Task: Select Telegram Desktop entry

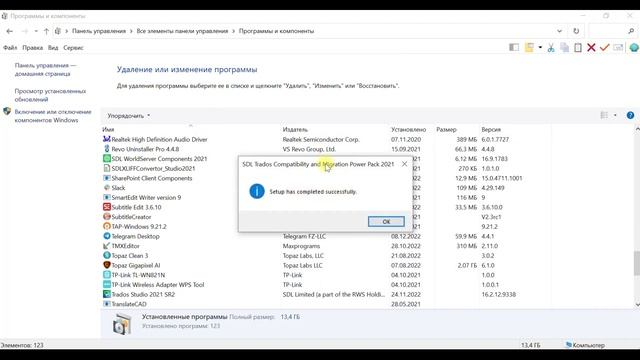Action: [x=135, y=236]
